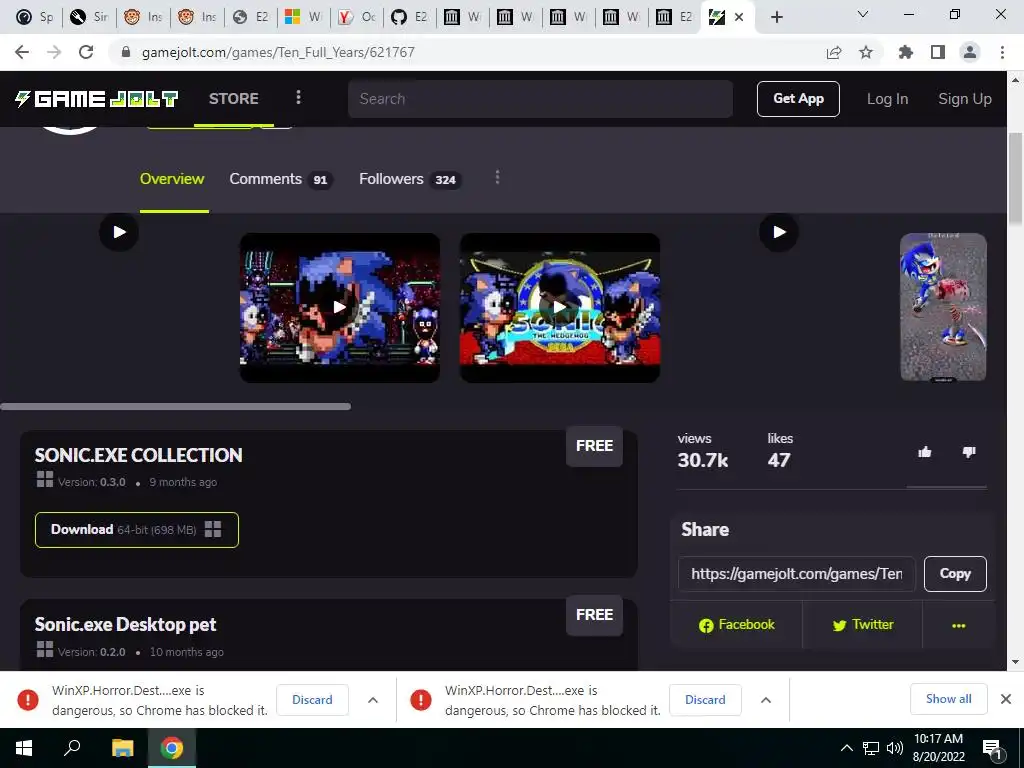Open a new browser tab
This screenshot has height=768, width=1024.
[776, 17]
